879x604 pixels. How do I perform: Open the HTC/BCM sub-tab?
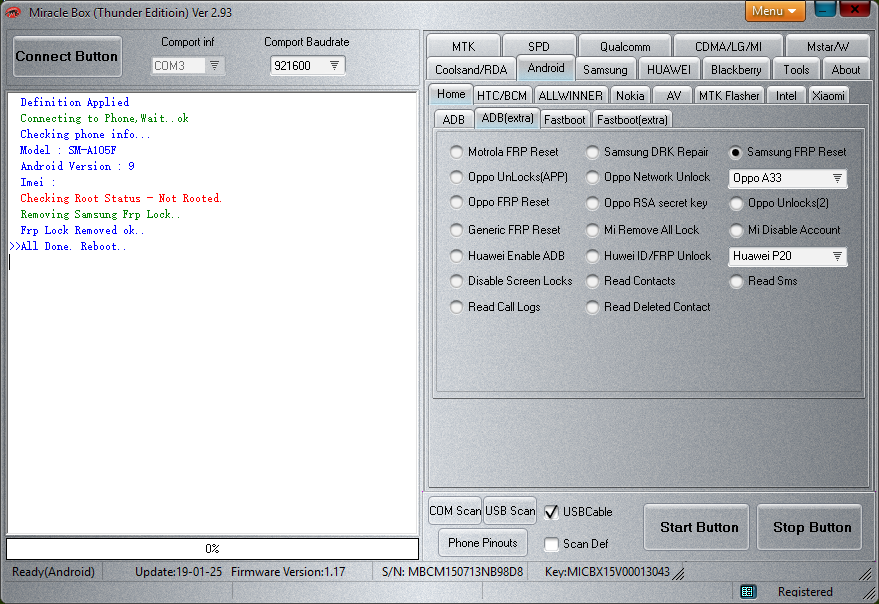[x=502, y=96]
